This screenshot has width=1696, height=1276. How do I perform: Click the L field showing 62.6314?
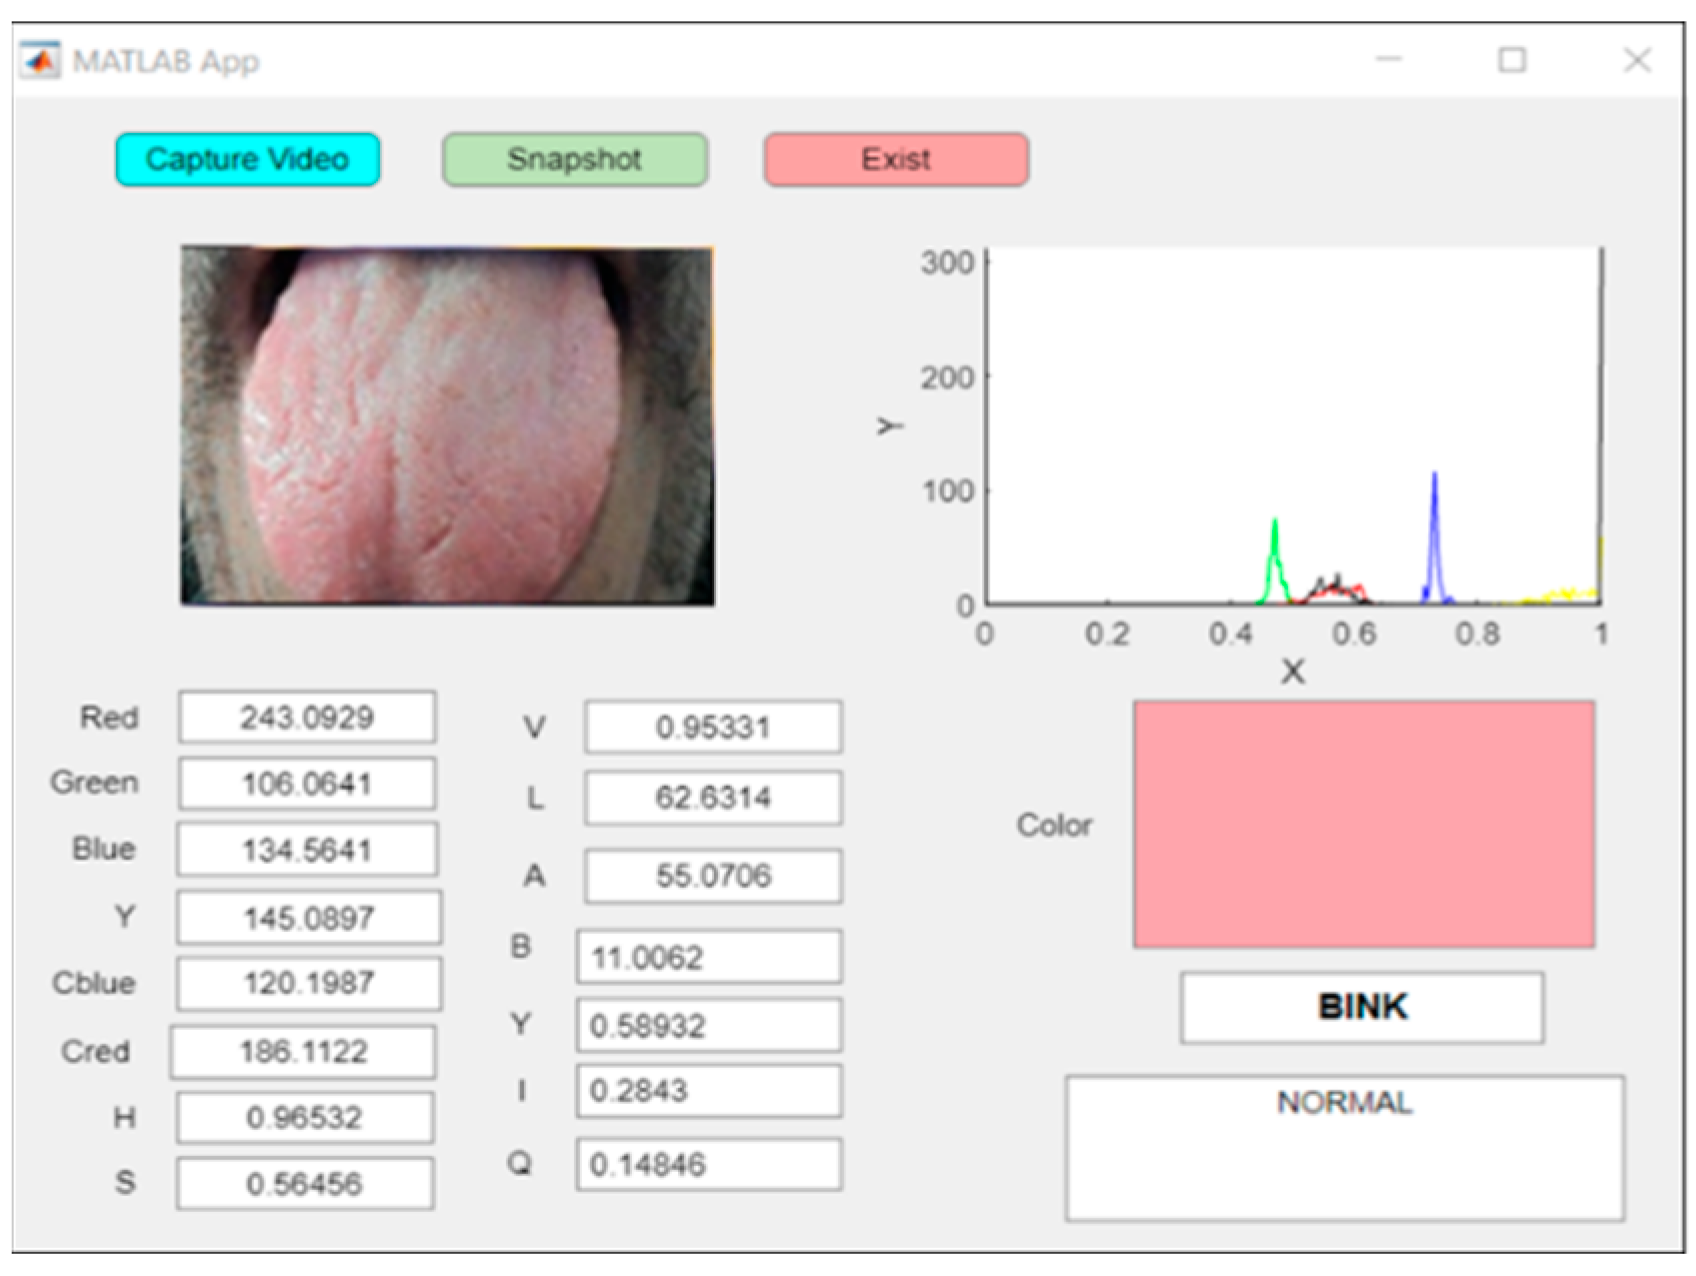(x=713, y=797)
